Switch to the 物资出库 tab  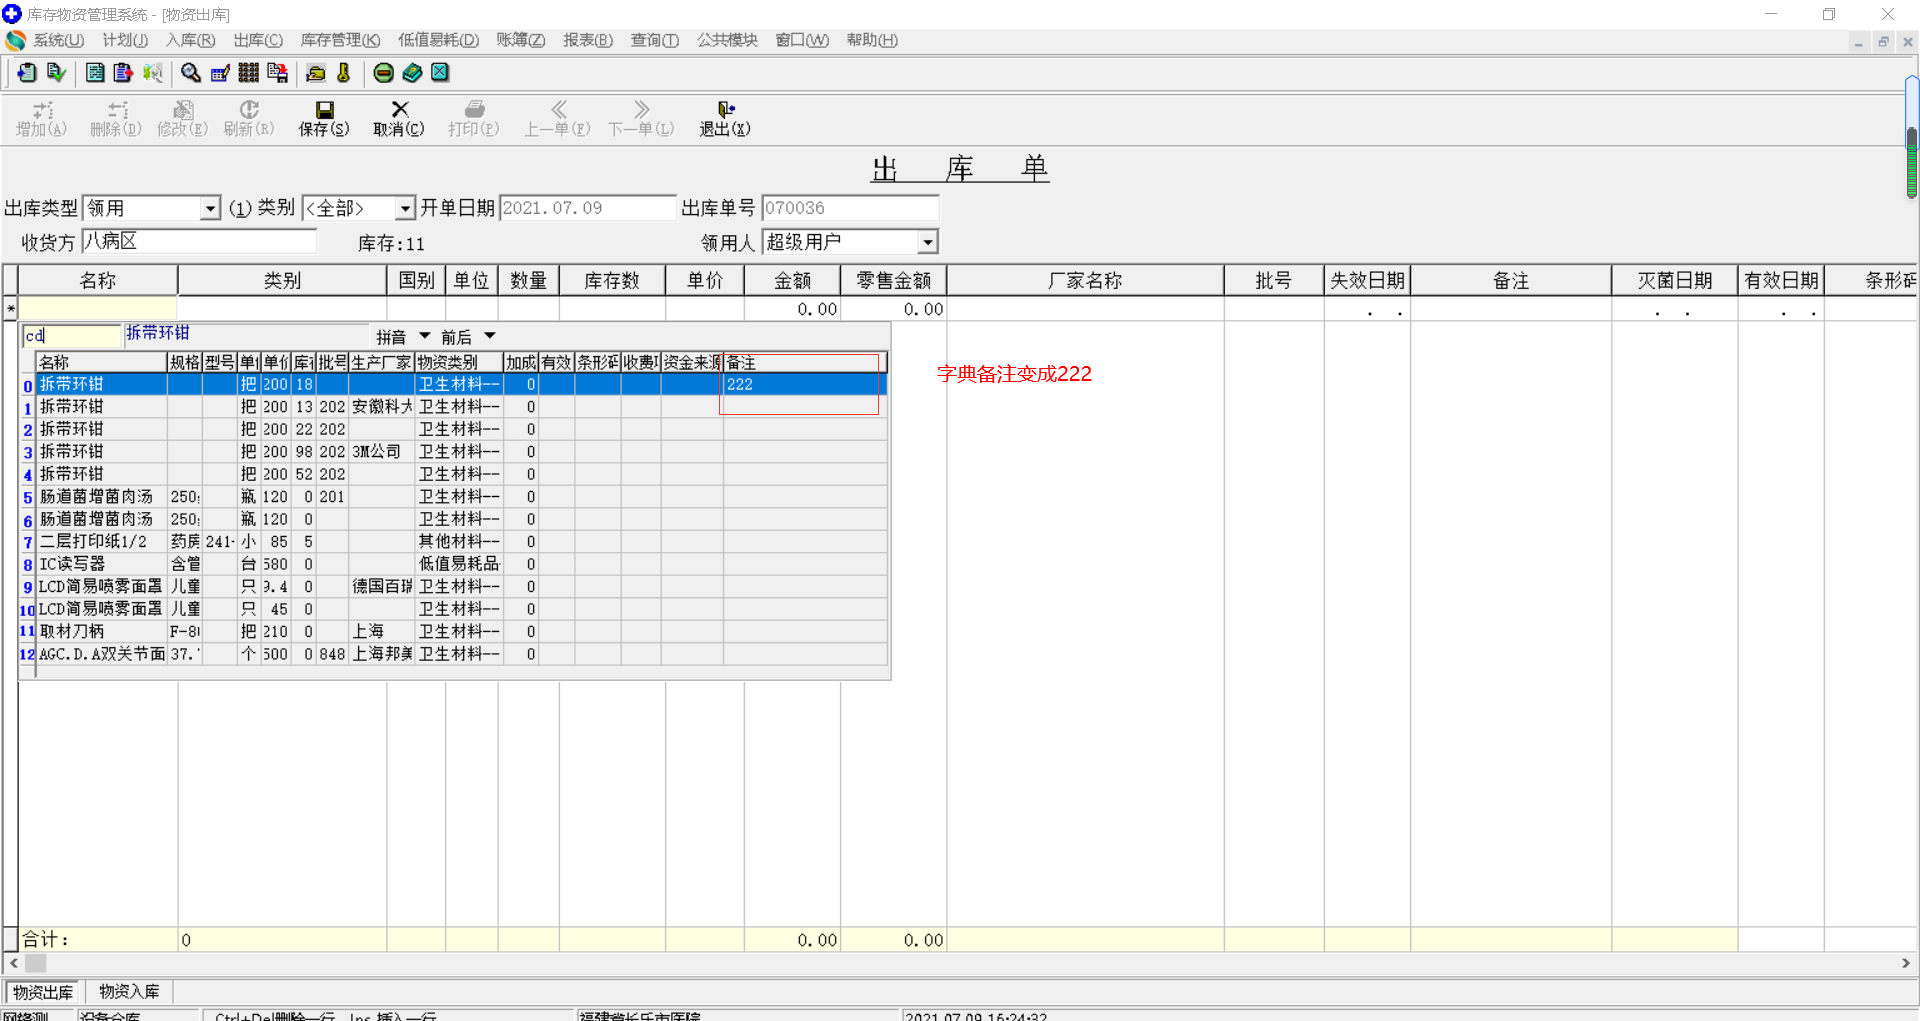tap(43, 992)
